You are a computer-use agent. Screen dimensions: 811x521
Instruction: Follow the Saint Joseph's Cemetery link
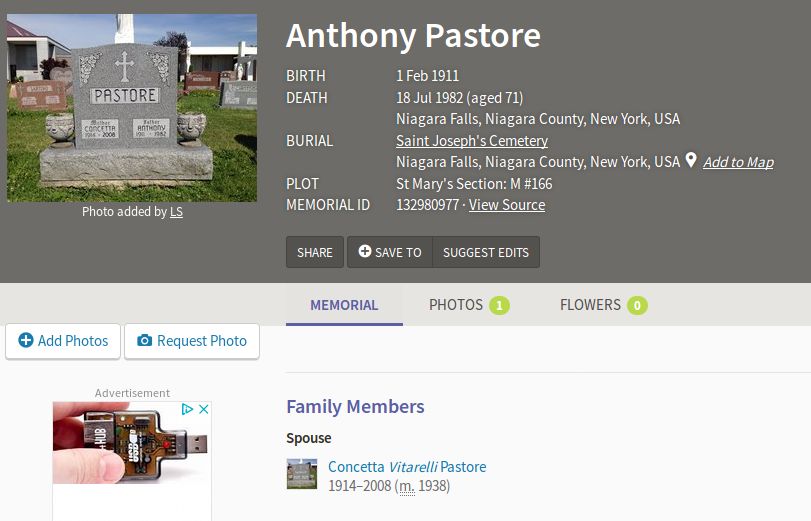tap(472, 141)
